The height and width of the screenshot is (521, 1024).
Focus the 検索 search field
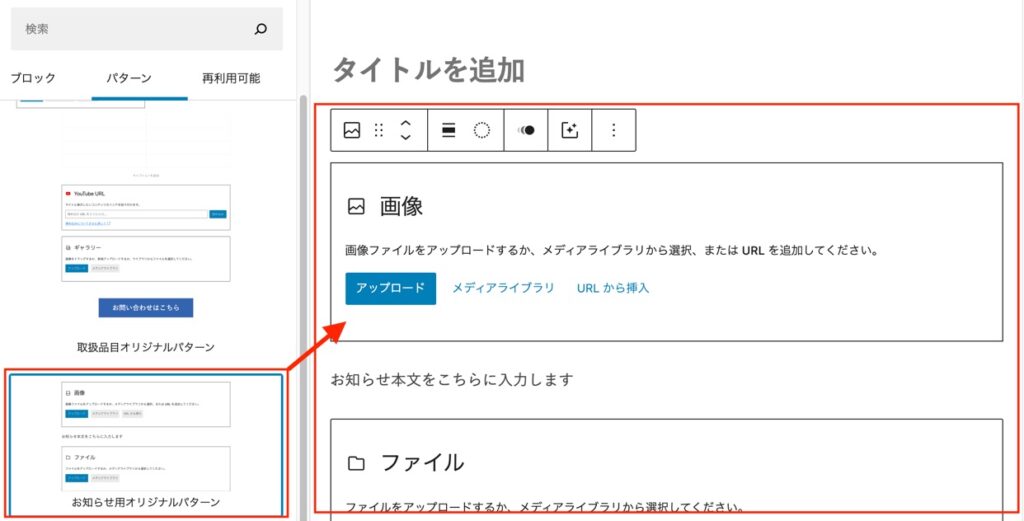tap(130, 29)
